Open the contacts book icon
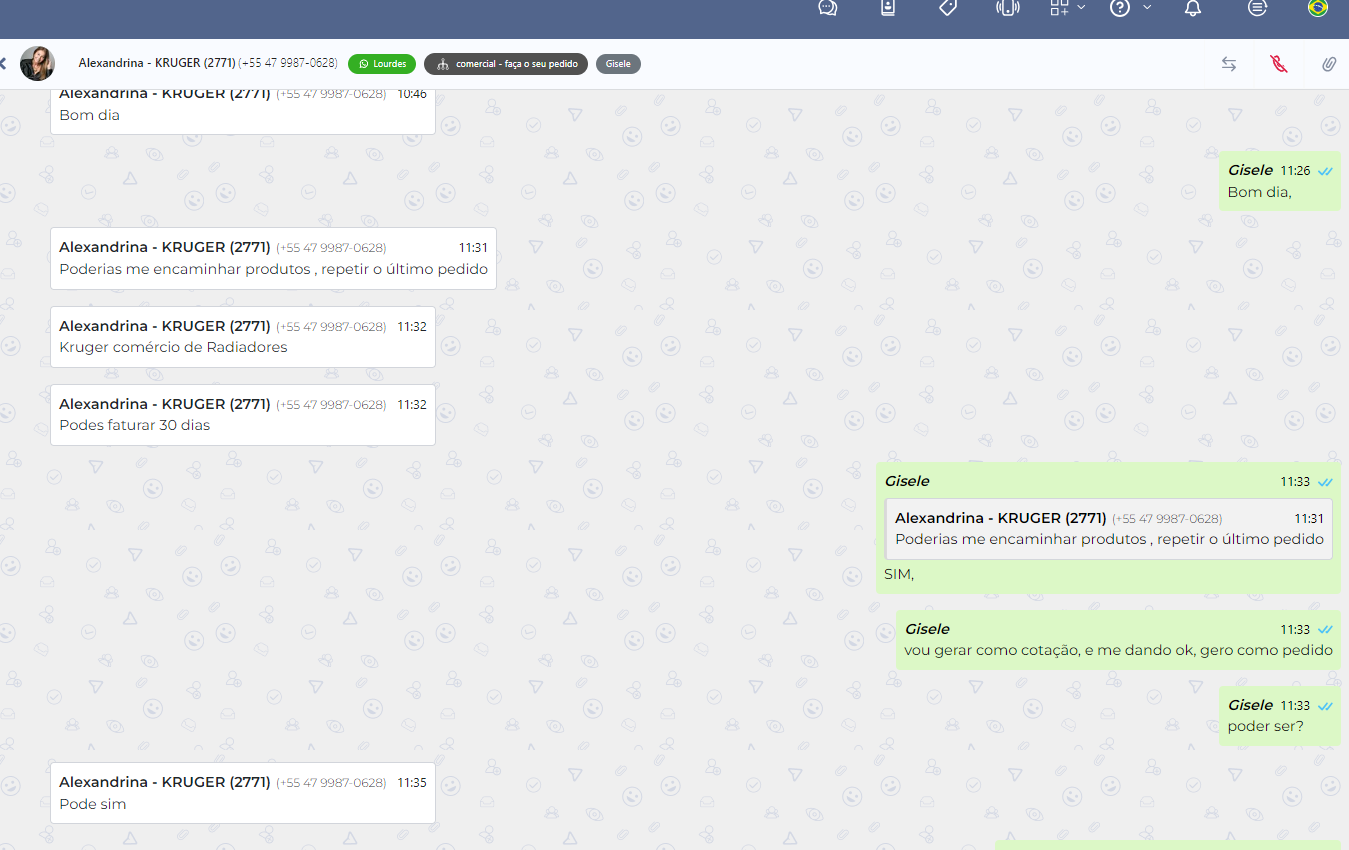1349x850 pixels. [x=887, y=8]
